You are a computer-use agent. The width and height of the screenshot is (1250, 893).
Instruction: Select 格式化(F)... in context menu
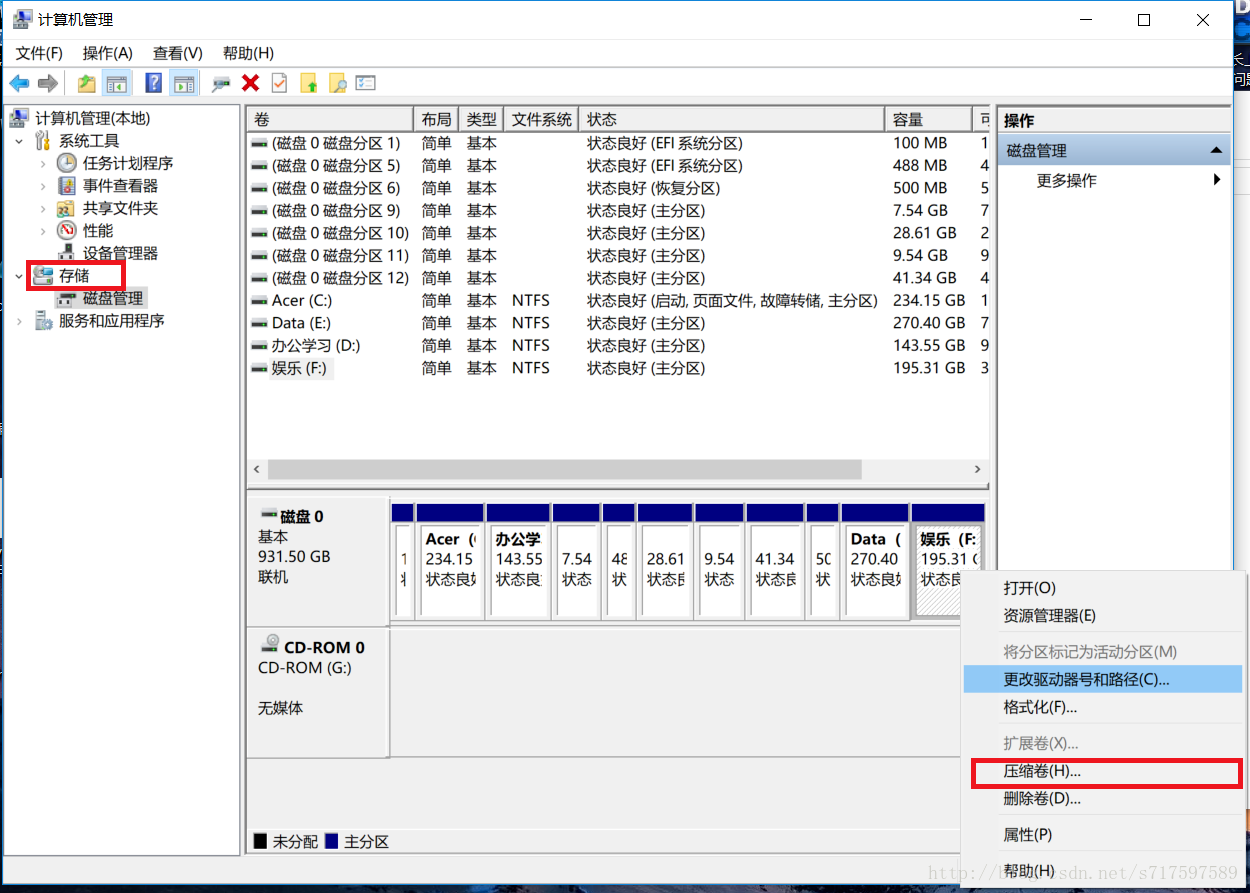pos(1040,708)
